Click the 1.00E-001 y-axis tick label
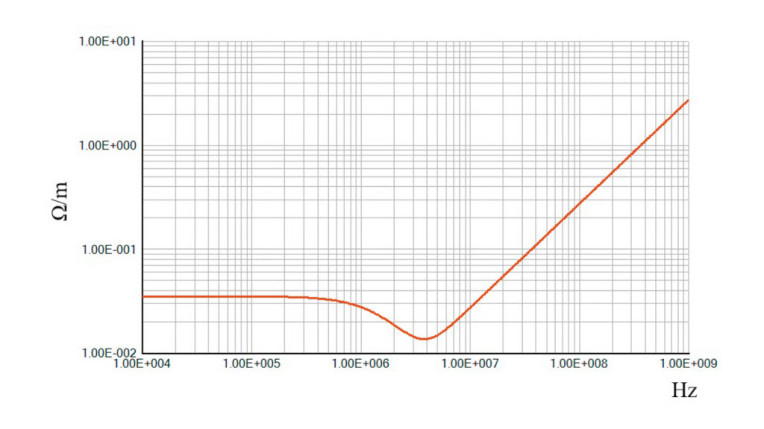The height and width of the screenshot is (429, 764). pos(109,249)
